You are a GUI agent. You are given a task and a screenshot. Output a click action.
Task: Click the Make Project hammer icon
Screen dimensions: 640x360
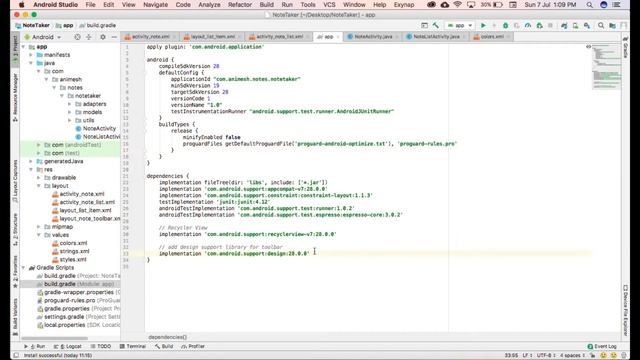click(436, 25)
